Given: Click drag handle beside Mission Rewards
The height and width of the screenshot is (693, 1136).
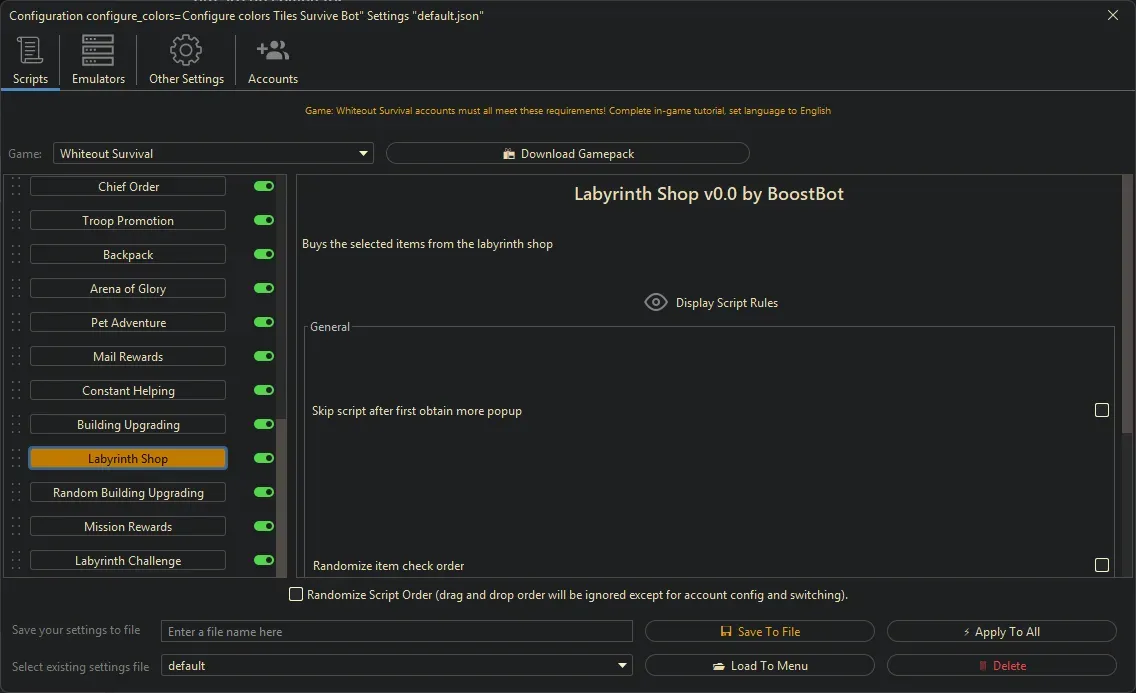Looking at the screenshot, I should pyautogui.click(x=16, y=527).
